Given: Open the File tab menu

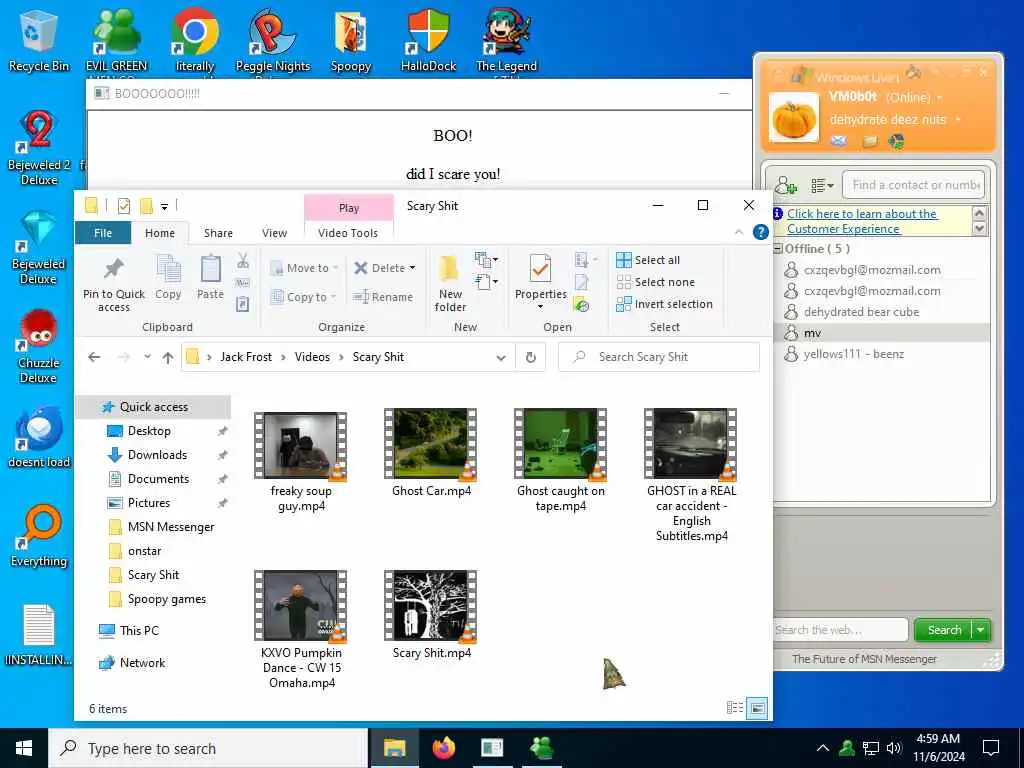Looking at the screenshot, I should 103,232.
